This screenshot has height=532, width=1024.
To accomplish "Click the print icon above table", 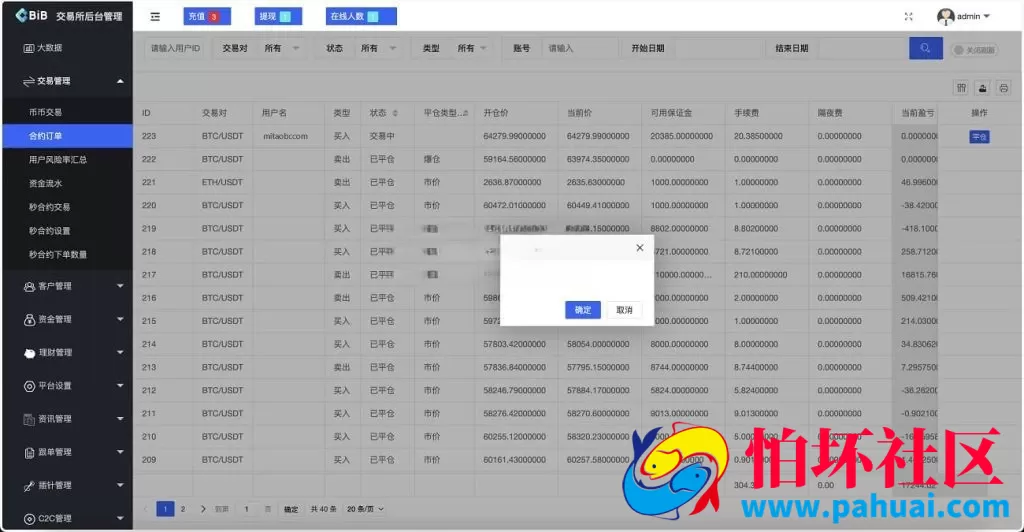I will click(x=1004, y=87).
